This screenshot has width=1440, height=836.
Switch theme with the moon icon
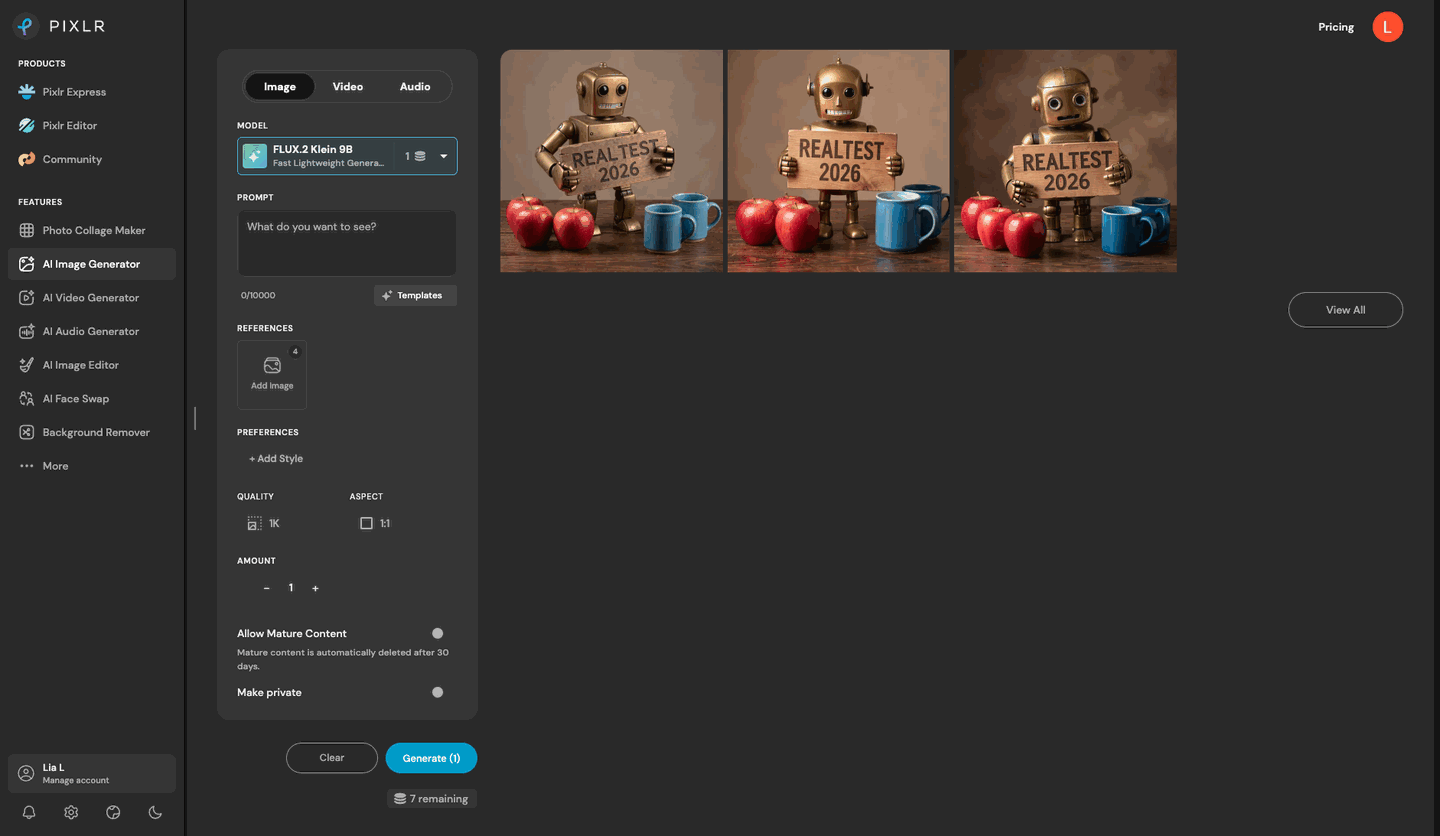(x=155, y=813)
